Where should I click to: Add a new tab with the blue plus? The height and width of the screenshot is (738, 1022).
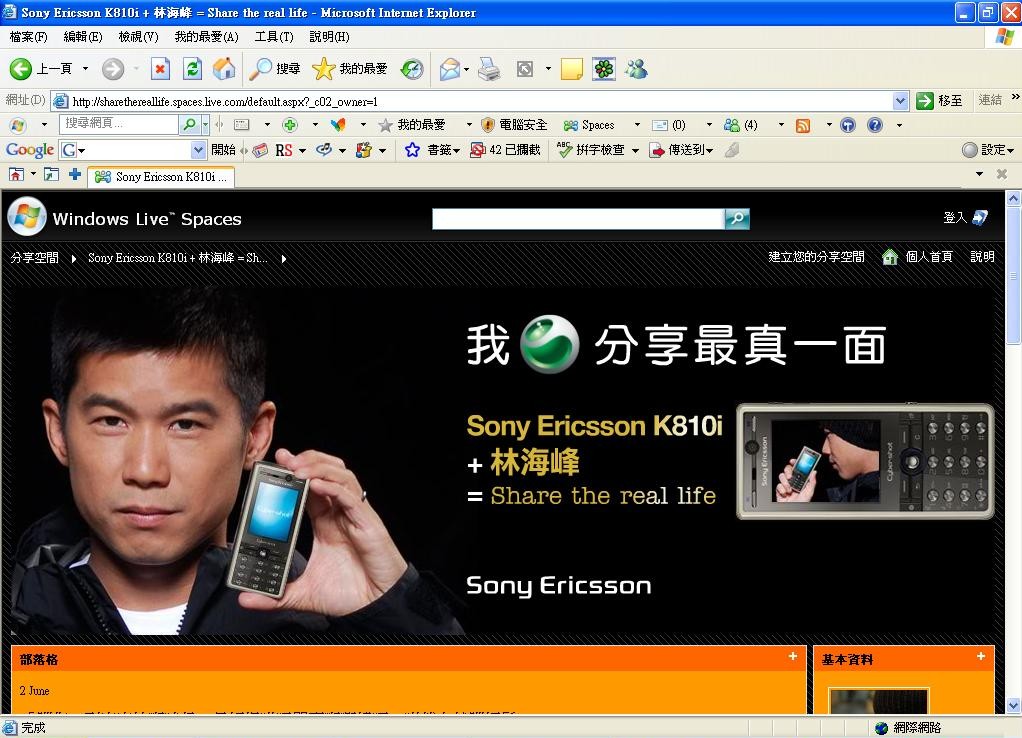[x=75, y=174]
